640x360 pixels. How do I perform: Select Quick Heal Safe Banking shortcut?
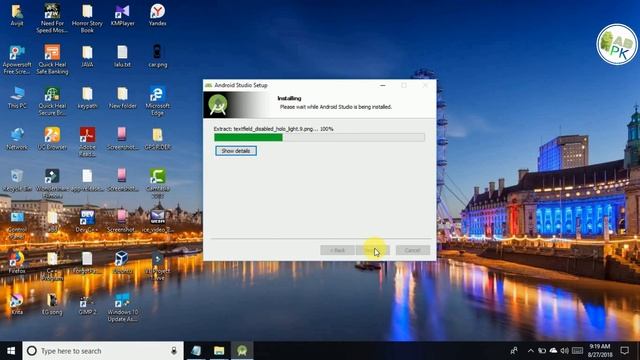52,60
